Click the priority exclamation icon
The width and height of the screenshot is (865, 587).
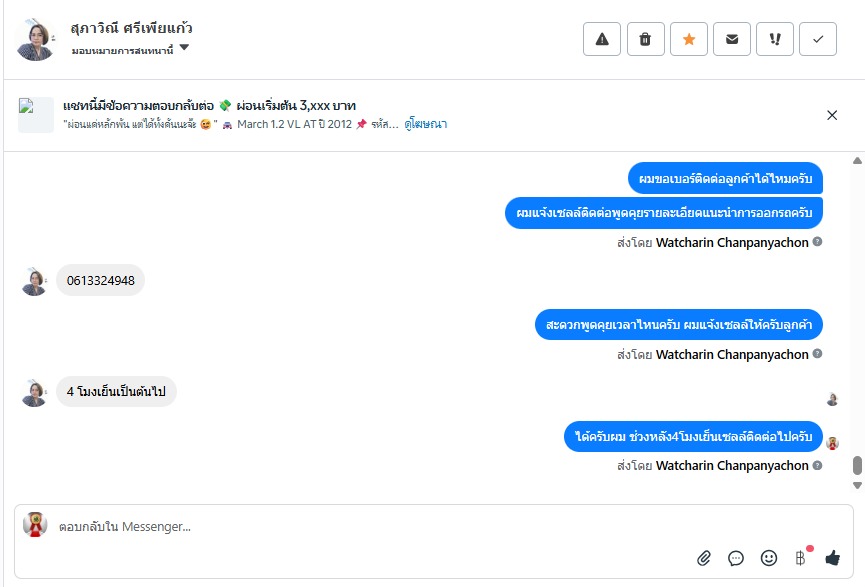(x=775, y=39)
